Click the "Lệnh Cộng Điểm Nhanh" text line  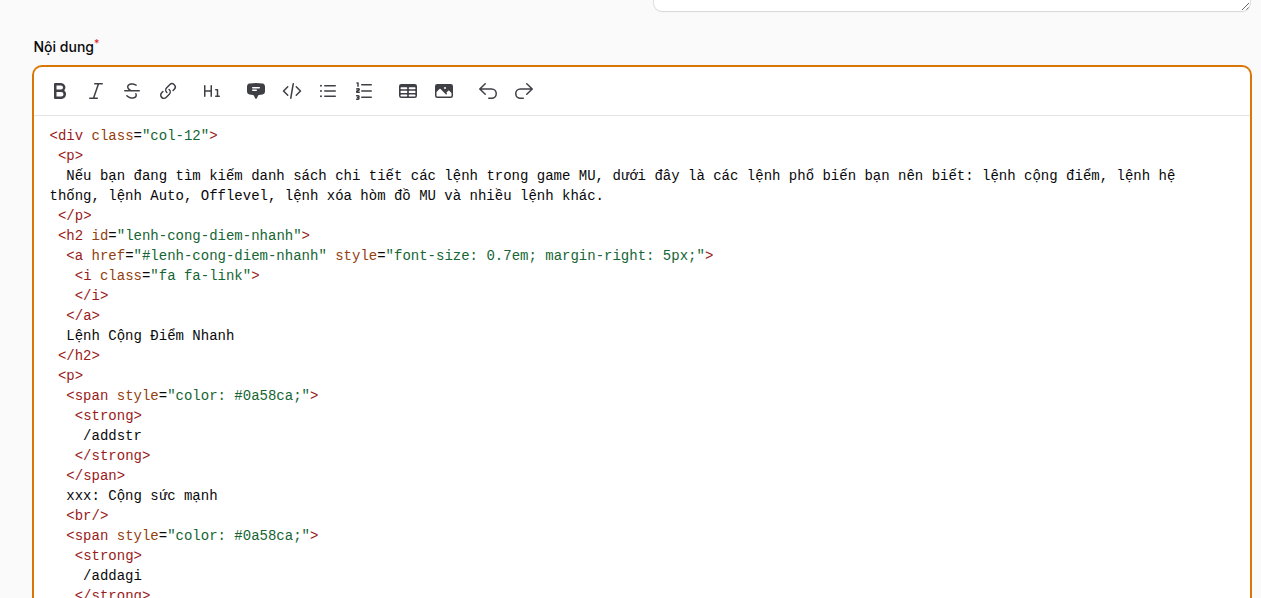(150, 335)
